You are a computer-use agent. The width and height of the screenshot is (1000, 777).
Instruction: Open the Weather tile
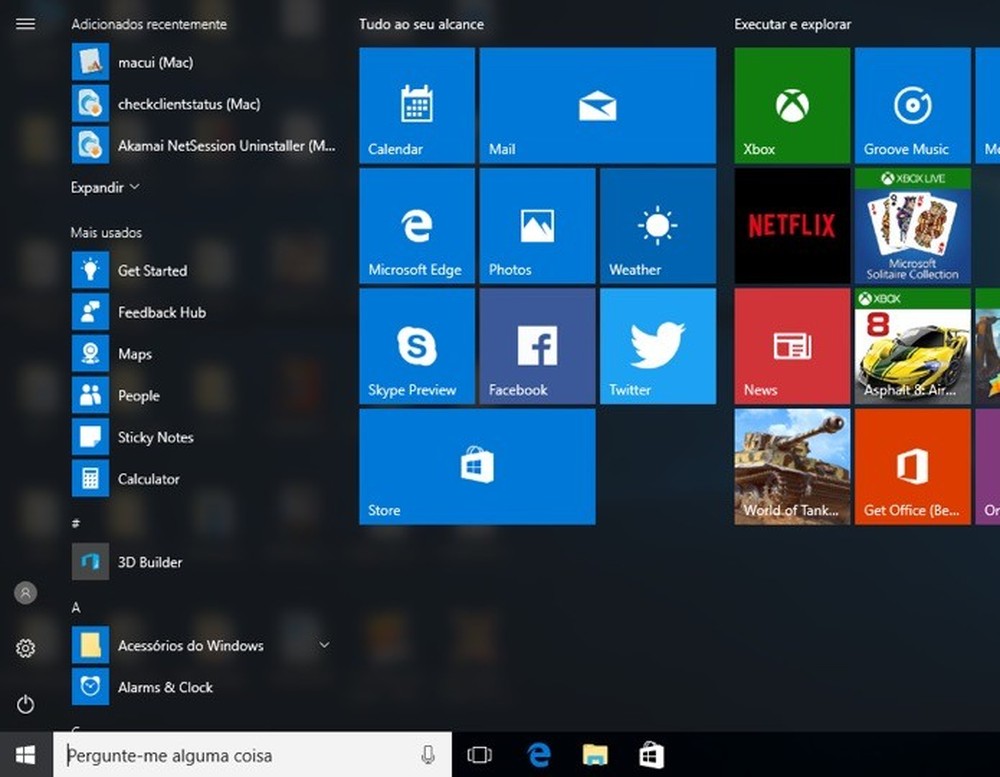(657, 225)
